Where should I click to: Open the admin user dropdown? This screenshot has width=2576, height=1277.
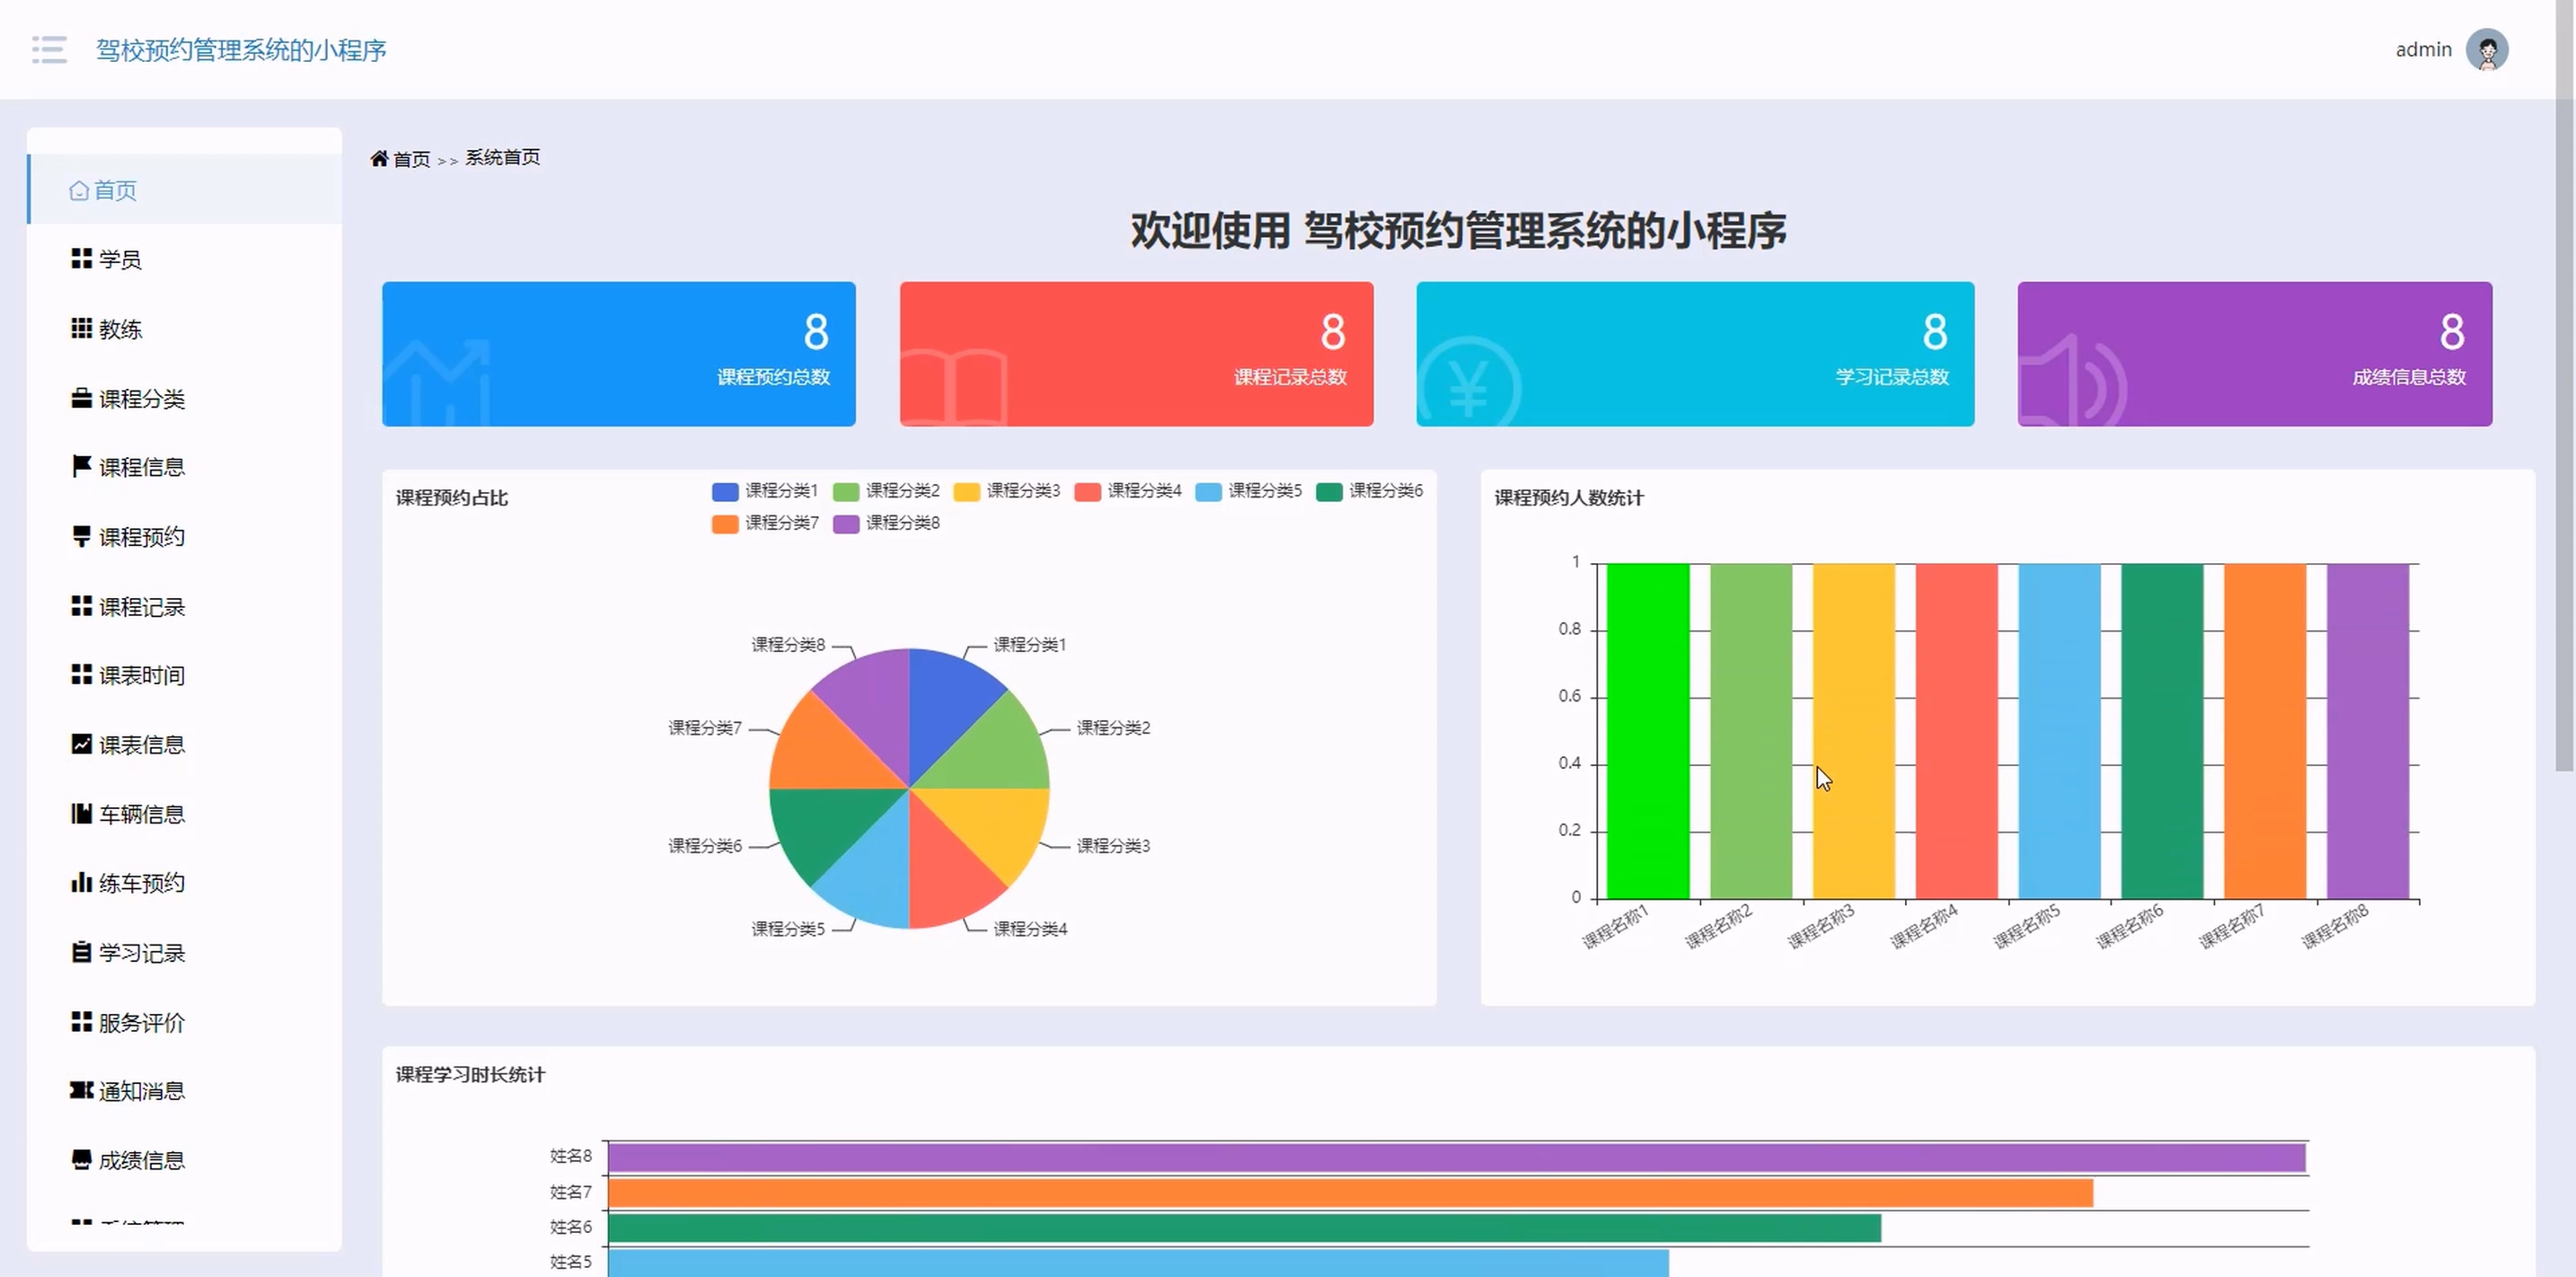(x=2422, y=50)
